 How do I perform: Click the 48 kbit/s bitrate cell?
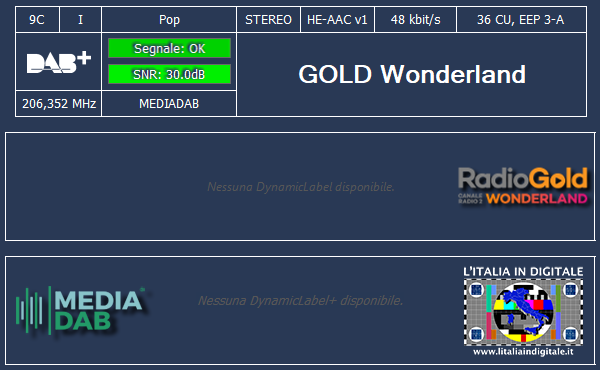click(x=416, y=20)
